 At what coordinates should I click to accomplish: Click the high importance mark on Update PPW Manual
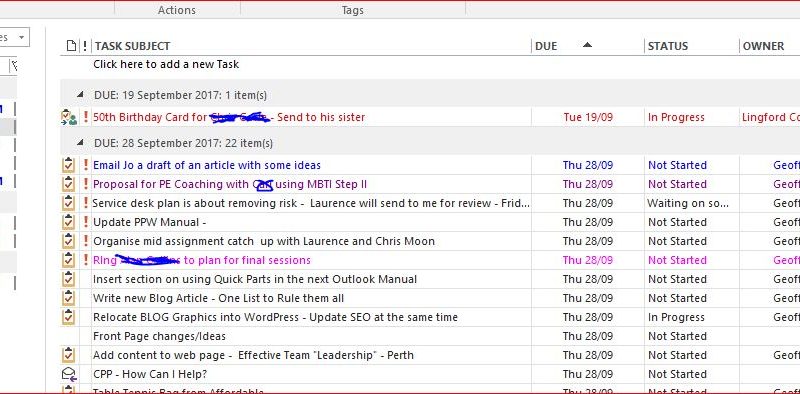coord(86,222)
